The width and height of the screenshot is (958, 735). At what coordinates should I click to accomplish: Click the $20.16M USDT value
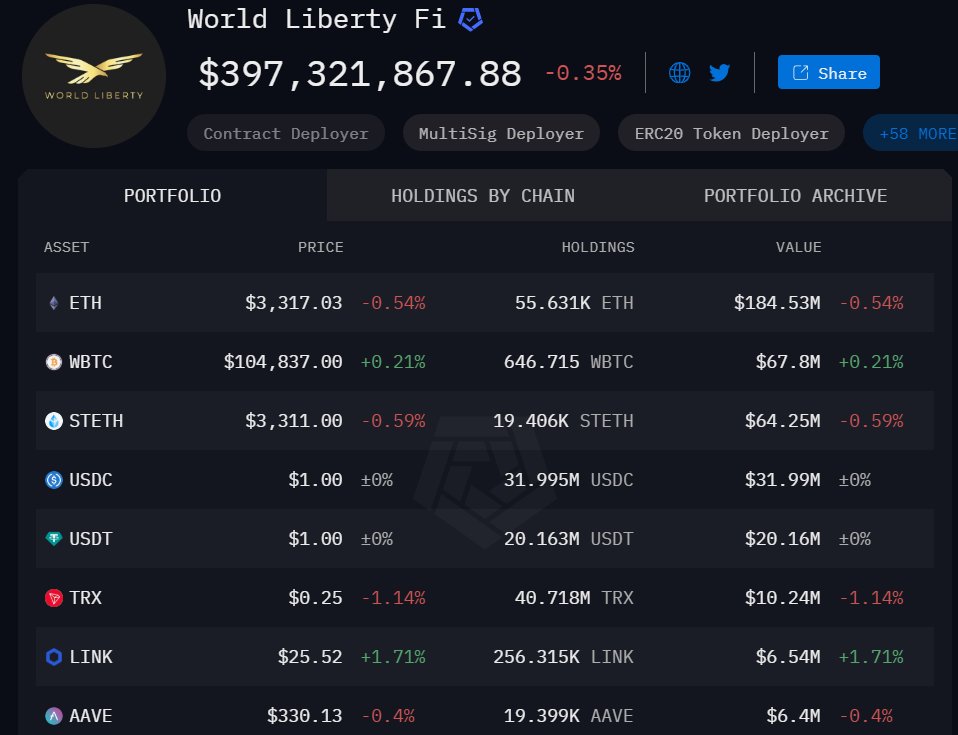pos(782,538)
